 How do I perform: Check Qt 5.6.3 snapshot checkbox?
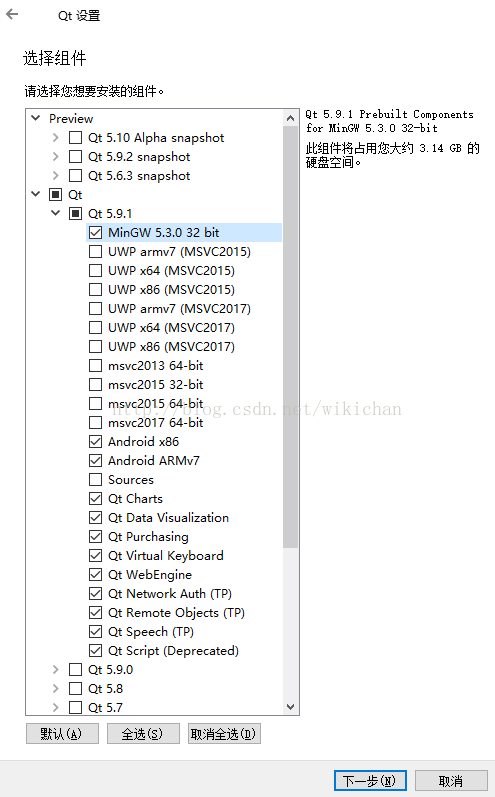pyautogui.click(x=75, y=175)
